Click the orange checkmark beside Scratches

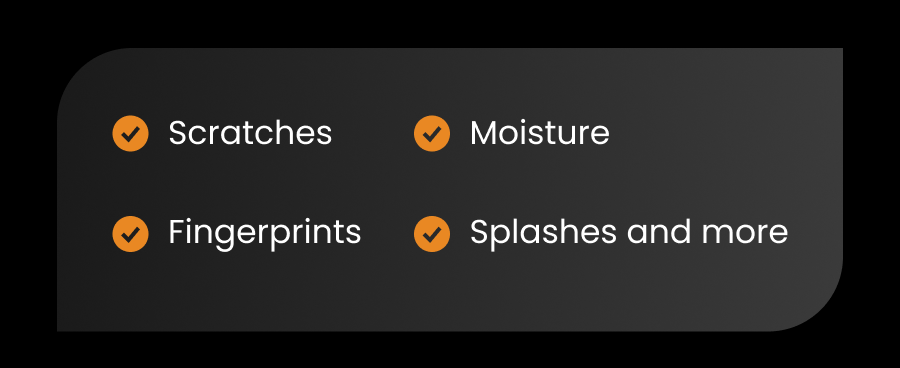point(130,133)
